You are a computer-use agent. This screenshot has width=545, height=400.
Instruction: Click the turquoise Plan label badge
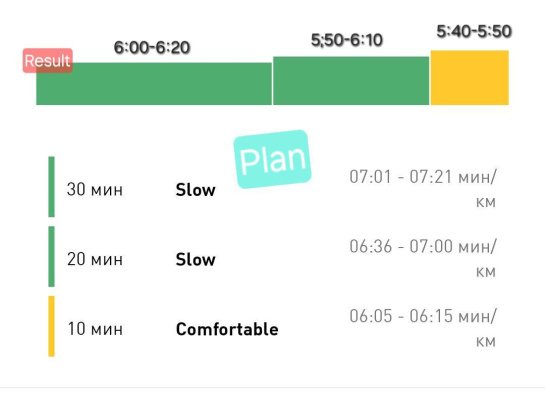pos(272,159)
